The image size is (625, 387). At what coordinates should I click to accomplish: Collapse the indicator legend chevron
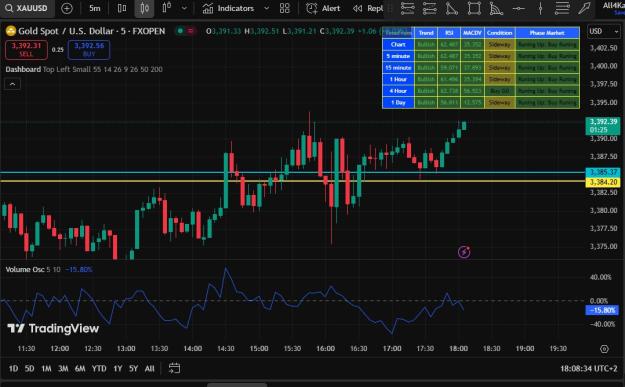click(12, 84)
